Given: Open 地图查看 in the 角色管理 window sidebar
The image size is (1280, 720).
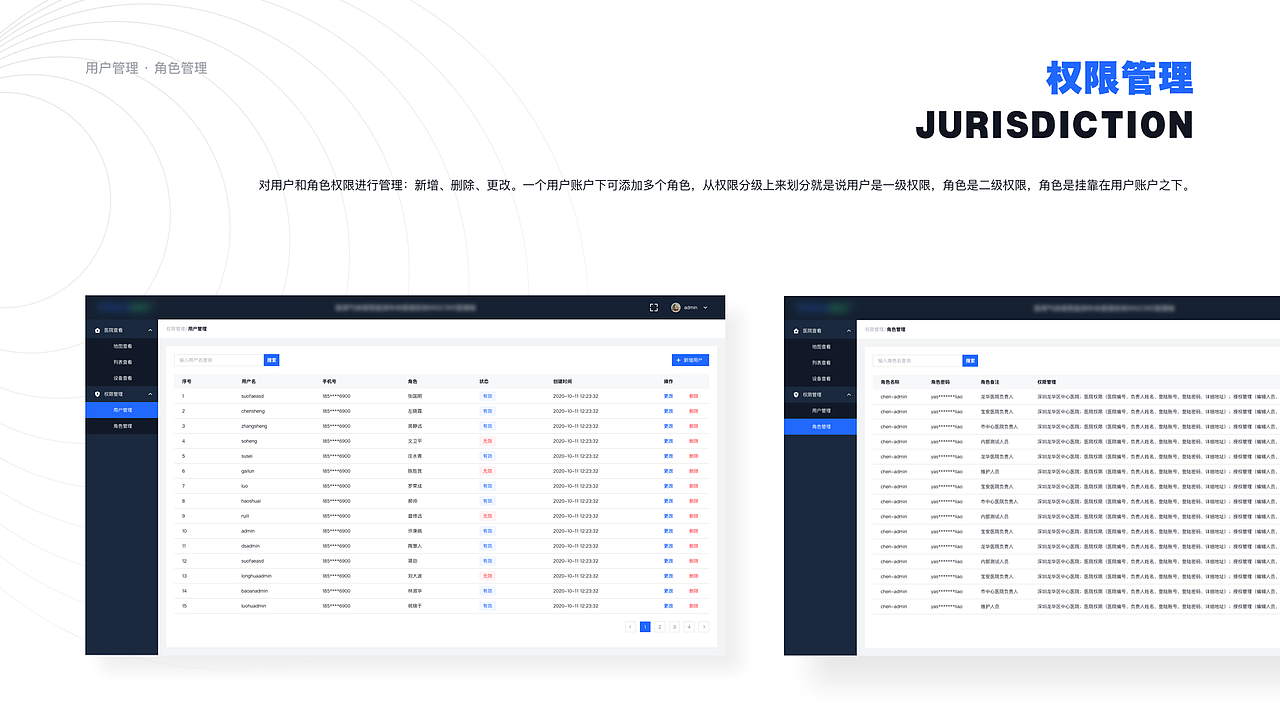Looking at the screenshot, I should tap(821, 346).
